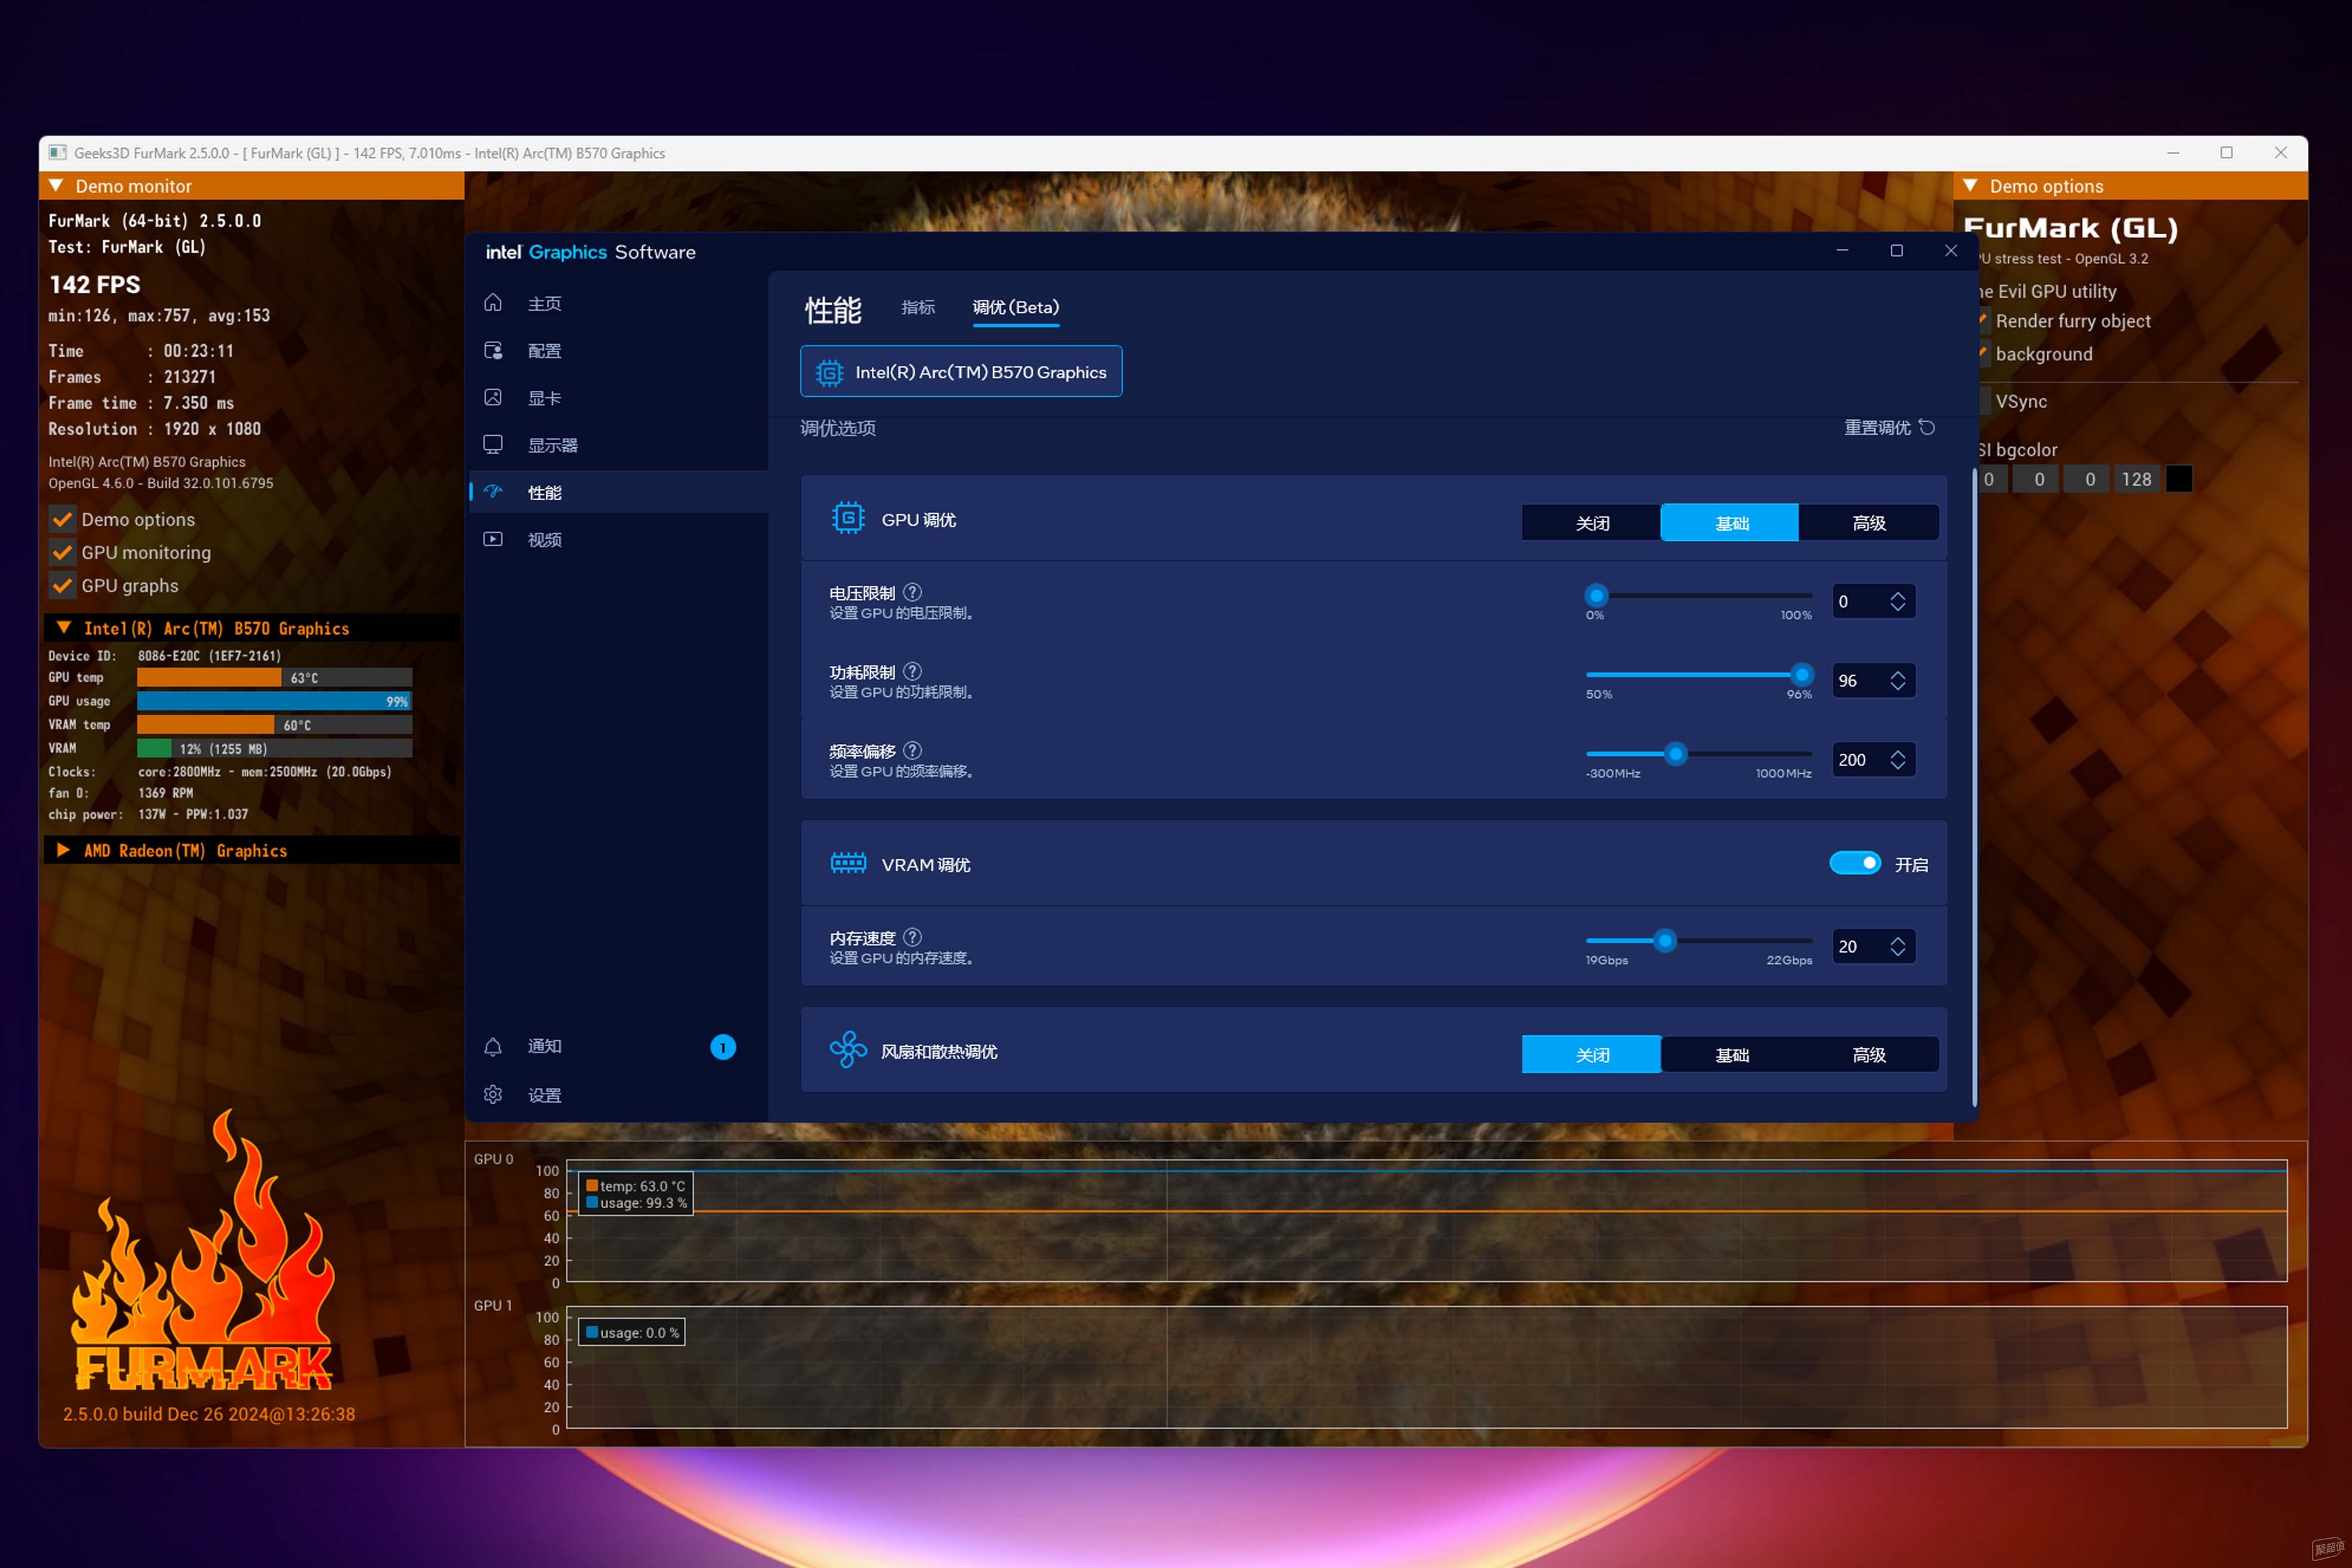Select 基础 button for GPU 调优
Screen dimensions: 2352x1568
pos(1730,523)
